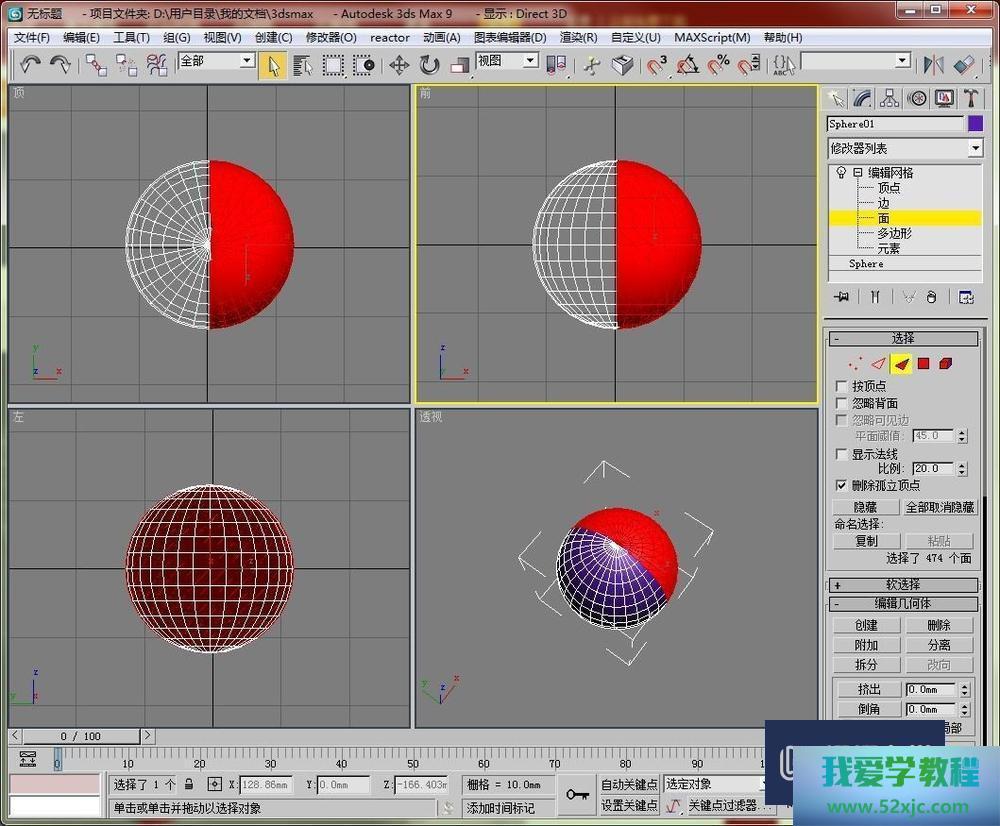Screen dimensions: 1000x826
Task: Click the Undo arrow in the toolbar
Action: [x=31, y=65]
